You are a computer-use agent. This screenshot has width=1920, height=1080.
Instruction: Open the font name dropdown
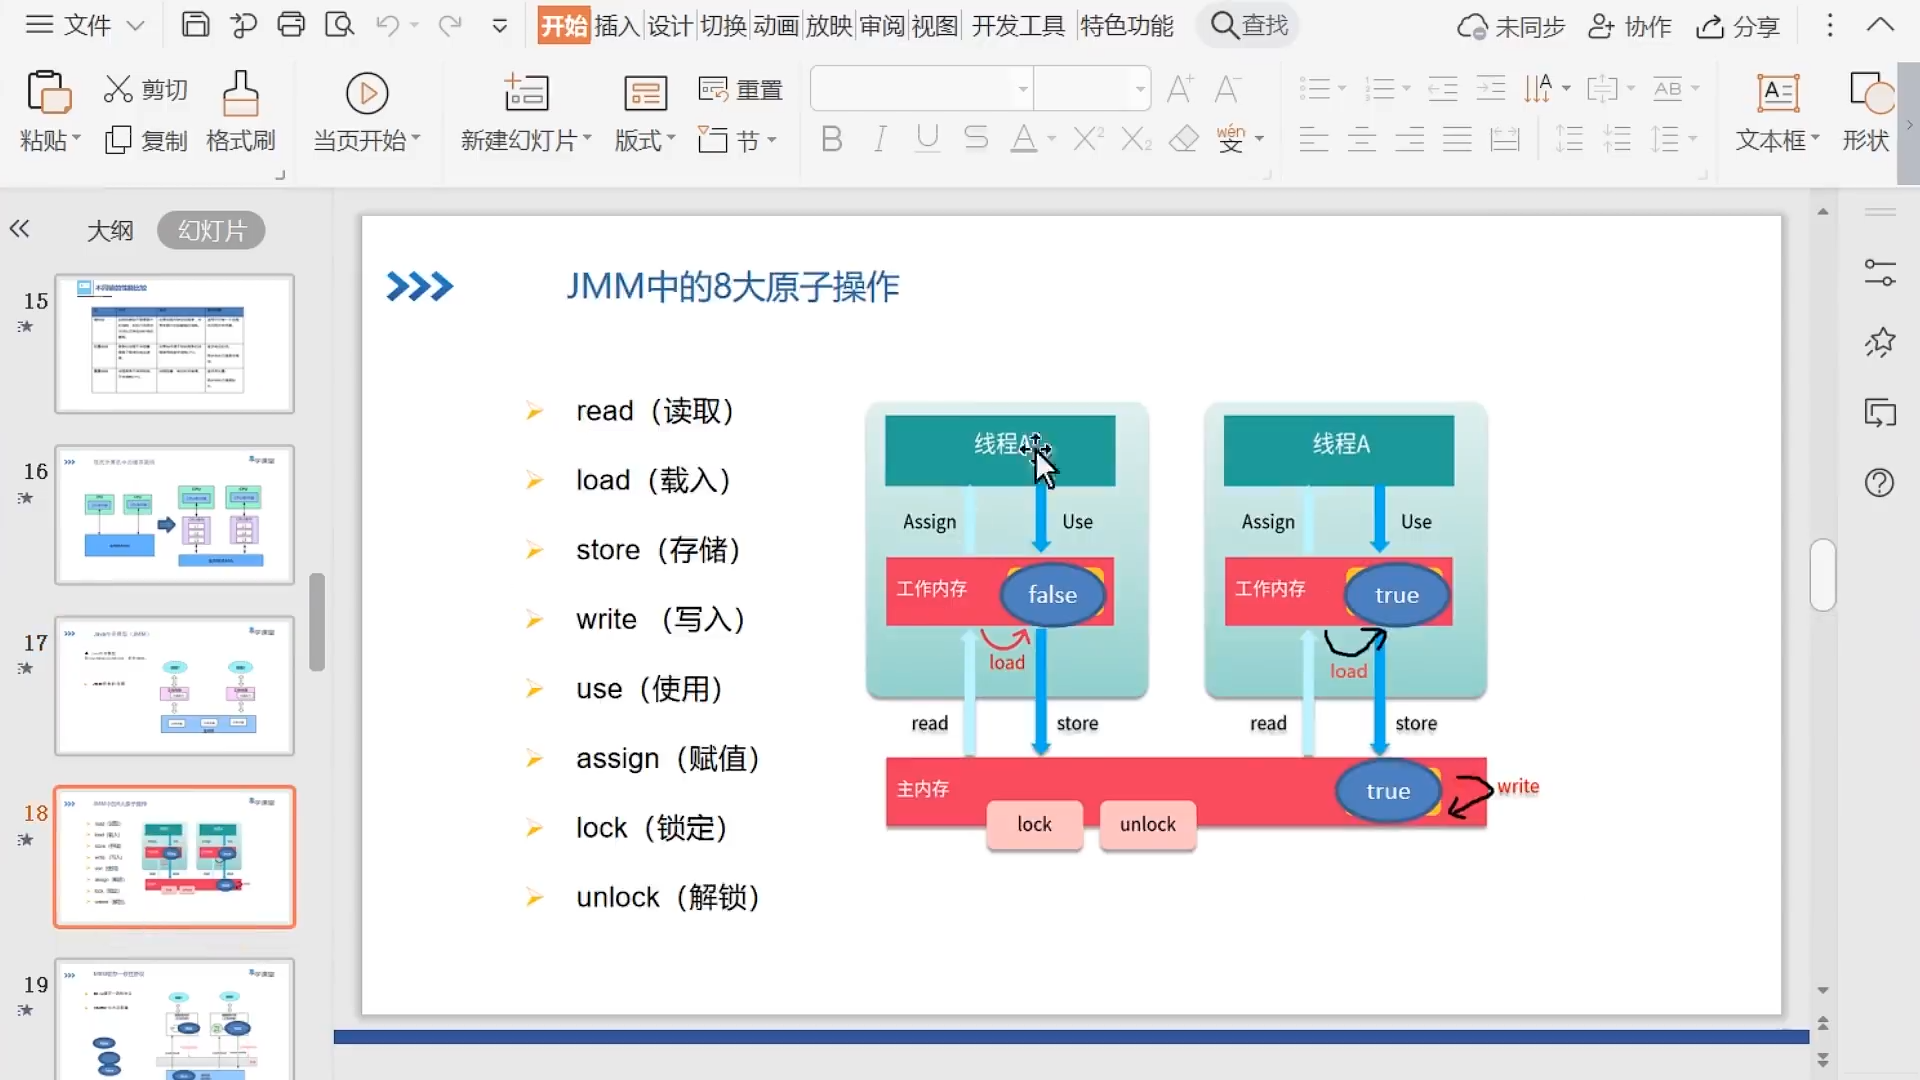(x=1022, y=89)
